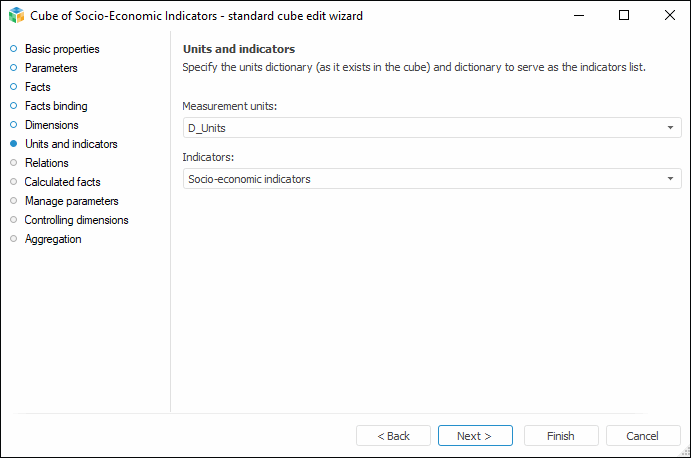Go to Manage parameters step
691x458 pixels.
tap(71, 201)
